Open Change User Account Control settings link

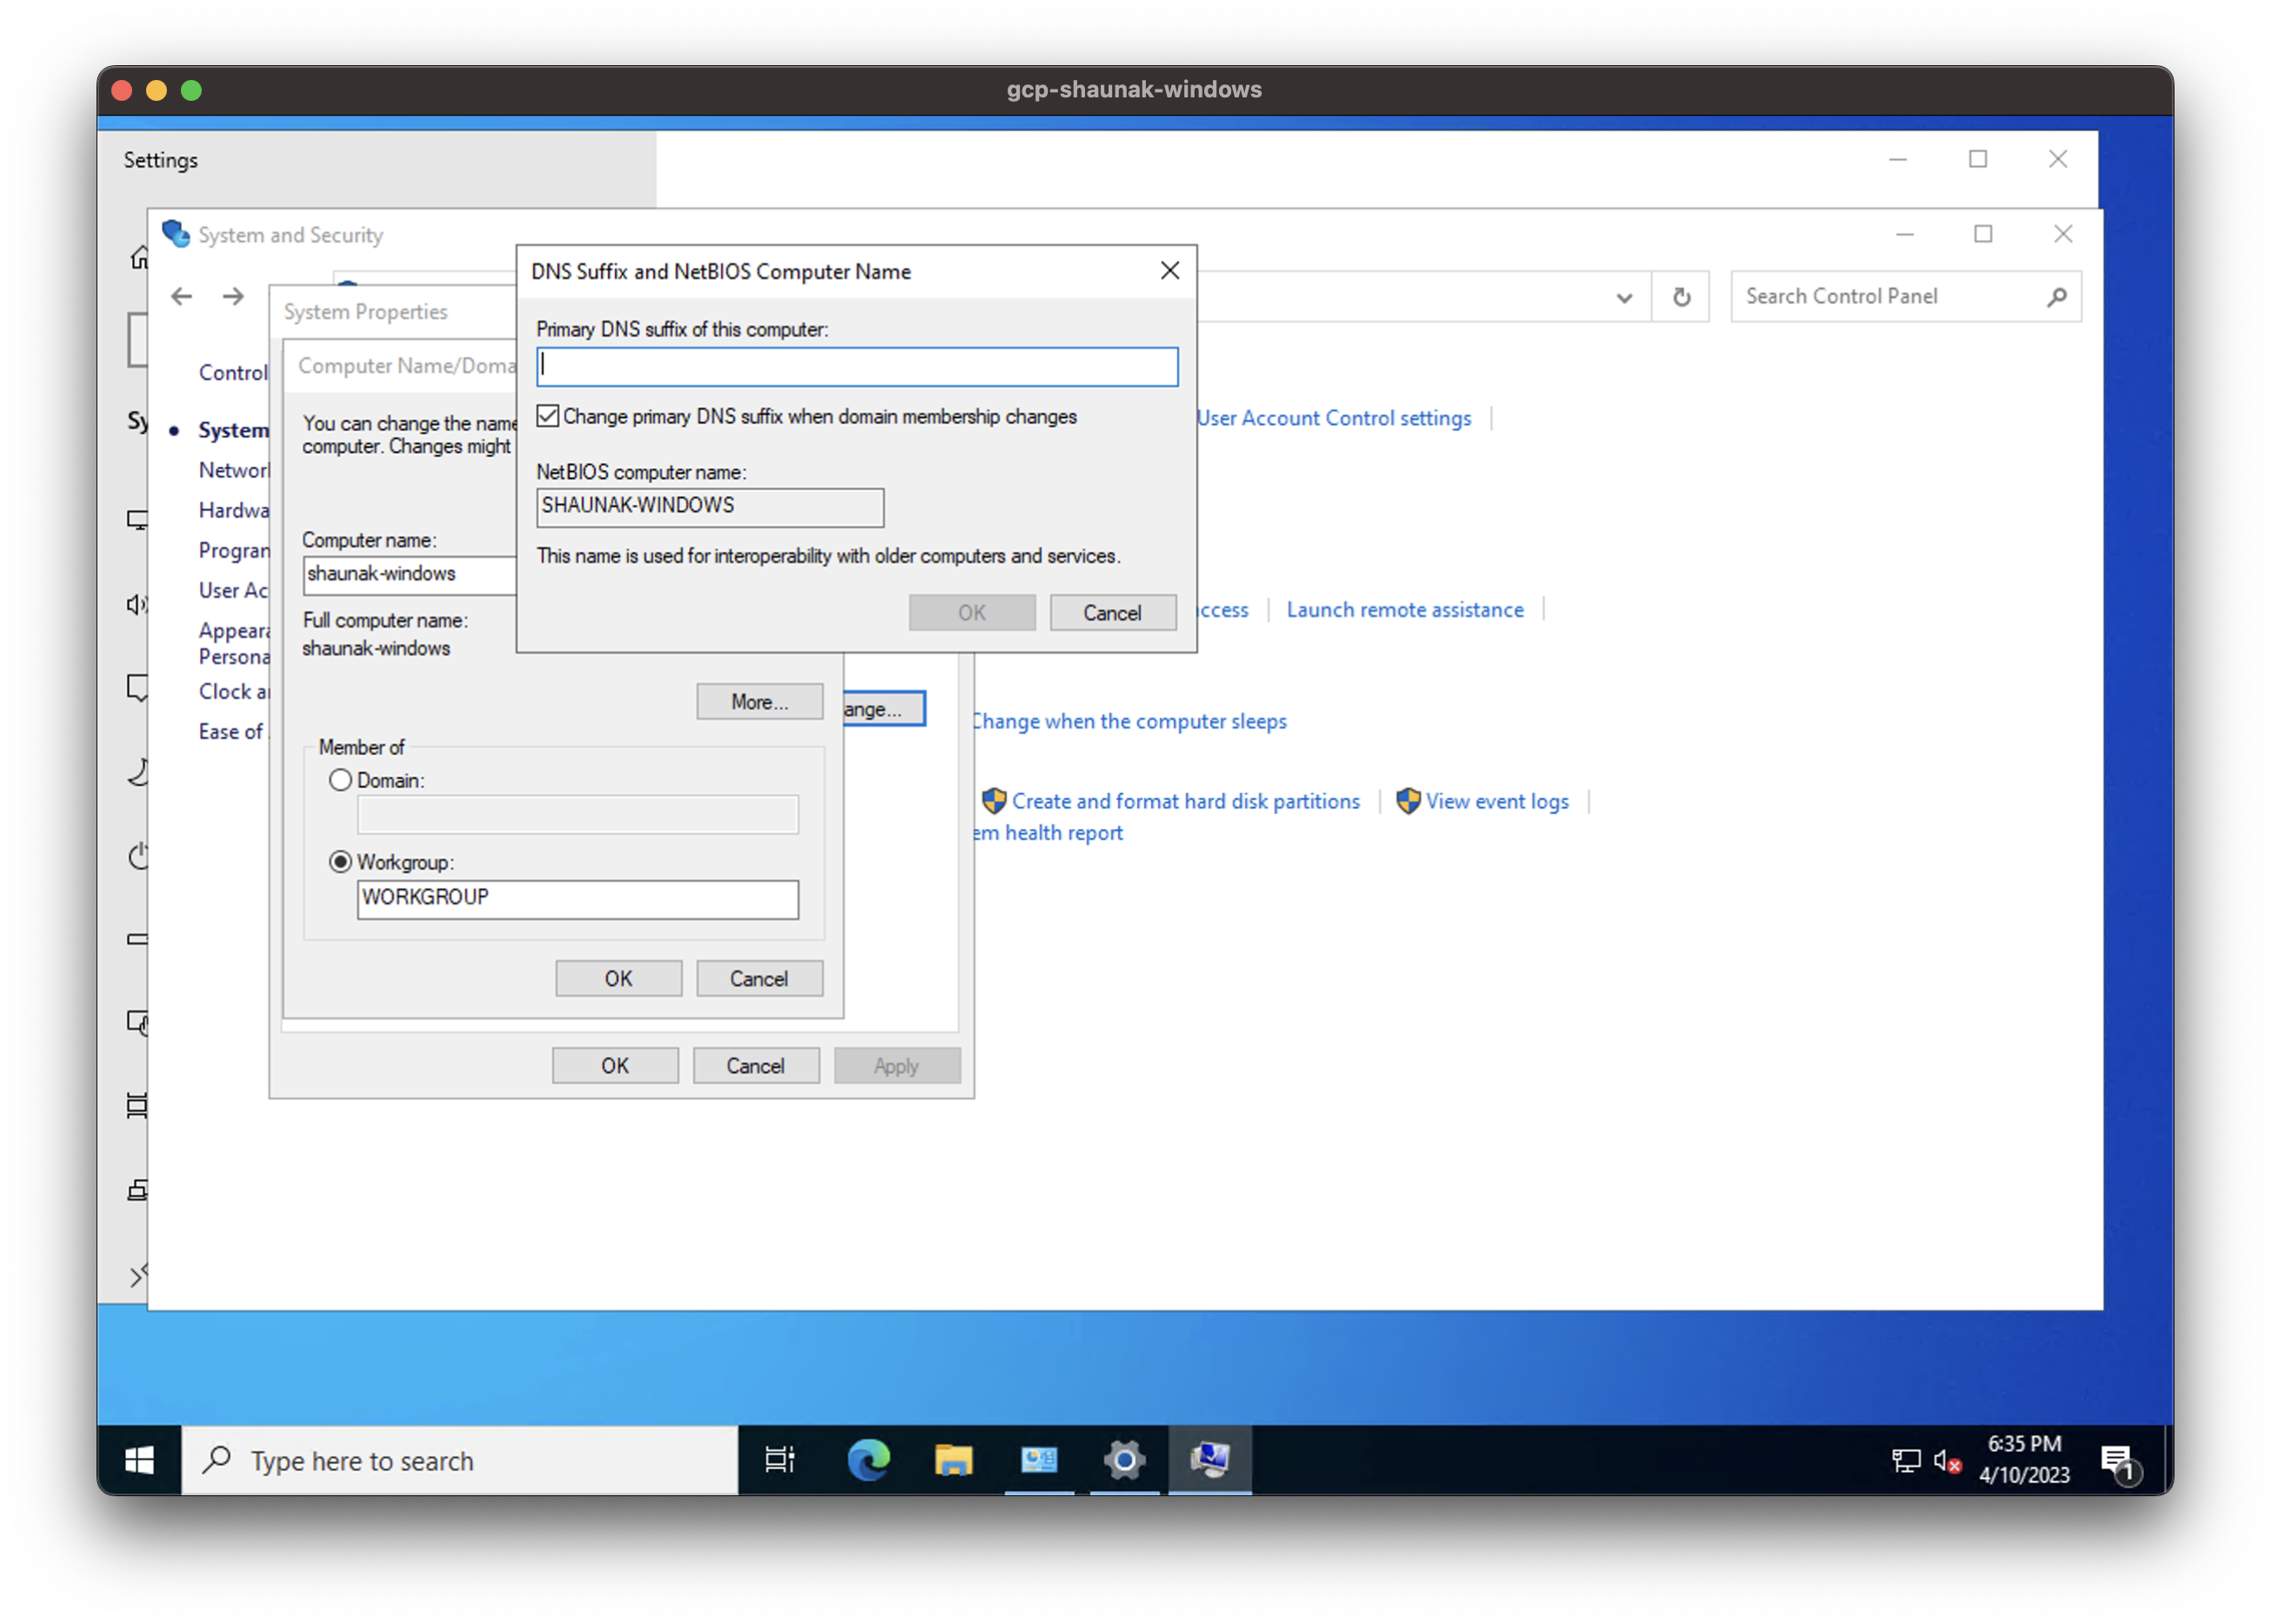coord(1333,417)
